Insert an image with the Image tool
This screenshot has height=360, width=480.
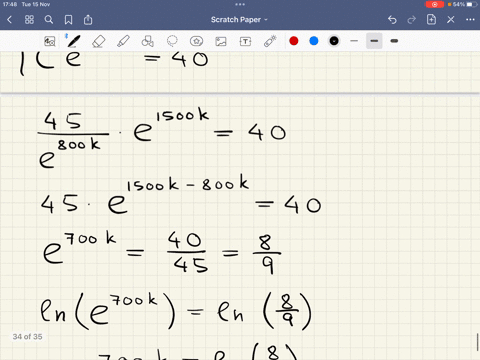pyautogui.click(x=221, y=41)
